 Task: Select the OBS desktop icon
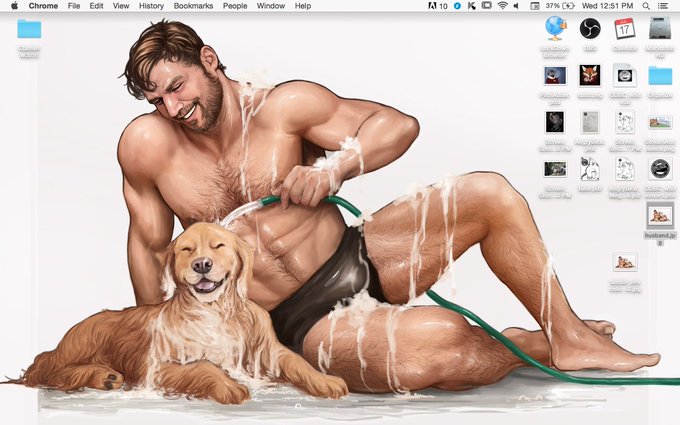(x=590, y=29)
